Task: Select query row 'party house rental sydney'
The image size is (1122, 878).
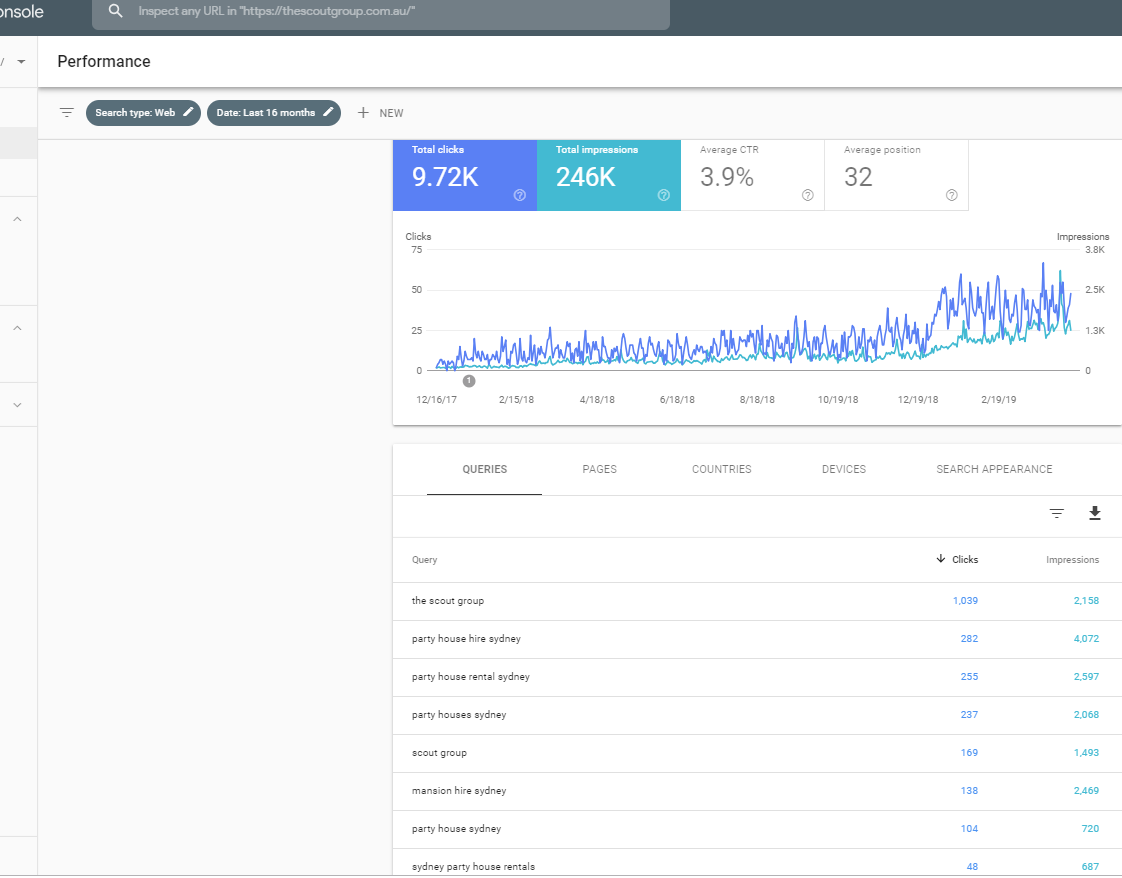Action: [x=757, y=677]
